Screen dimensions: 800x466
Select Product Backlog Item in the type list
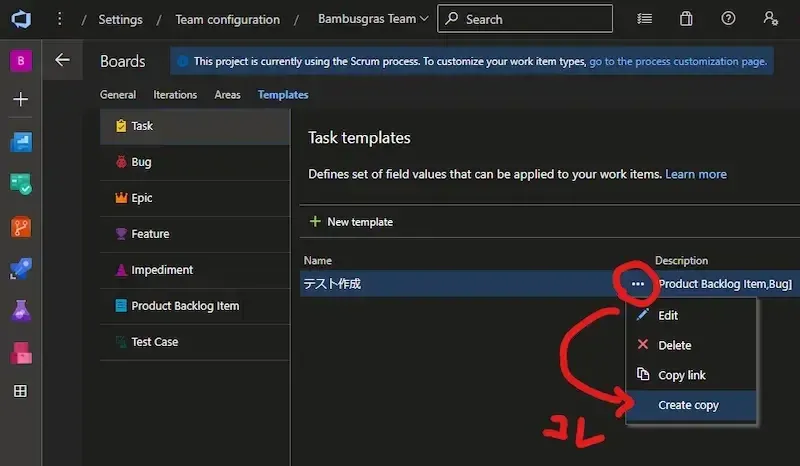185,306
